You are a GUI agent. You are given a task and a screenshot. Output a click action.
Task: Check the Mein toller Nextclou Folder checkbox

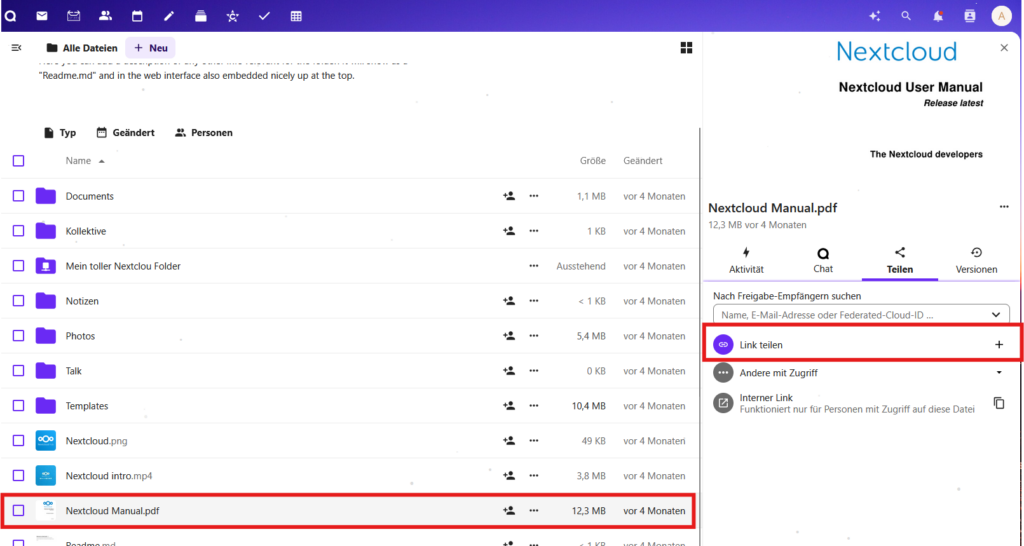[18, 266]
